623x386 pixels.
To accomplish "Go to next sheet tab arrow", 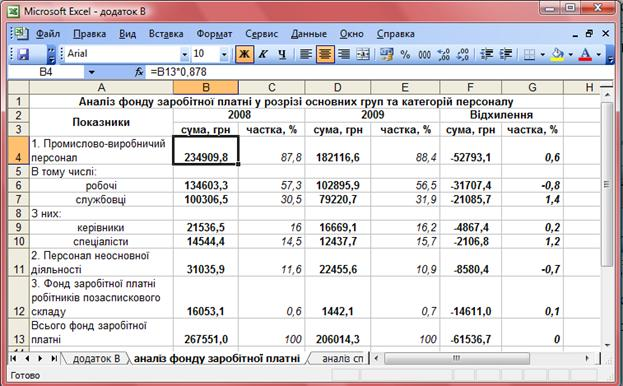I will pyautogui.click(x=40, y=359).
